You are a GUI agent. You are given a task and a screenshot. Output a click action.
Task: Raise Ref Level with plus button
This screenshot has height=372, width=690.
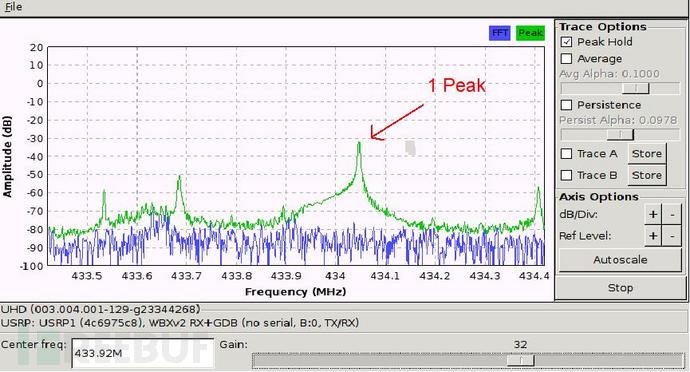[653, 236]
